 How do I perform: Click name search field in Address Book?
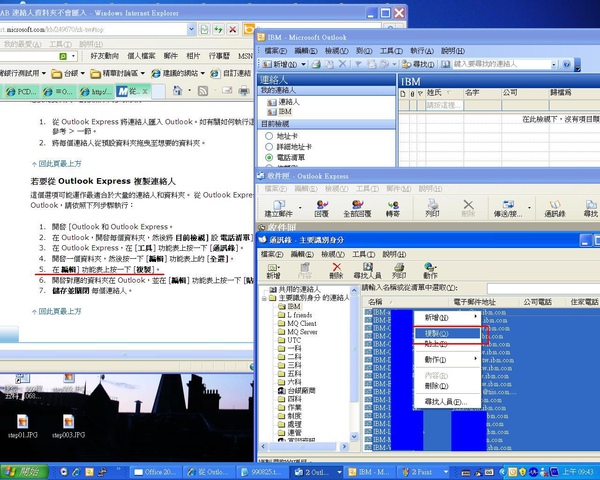click(x=543, y=288)
